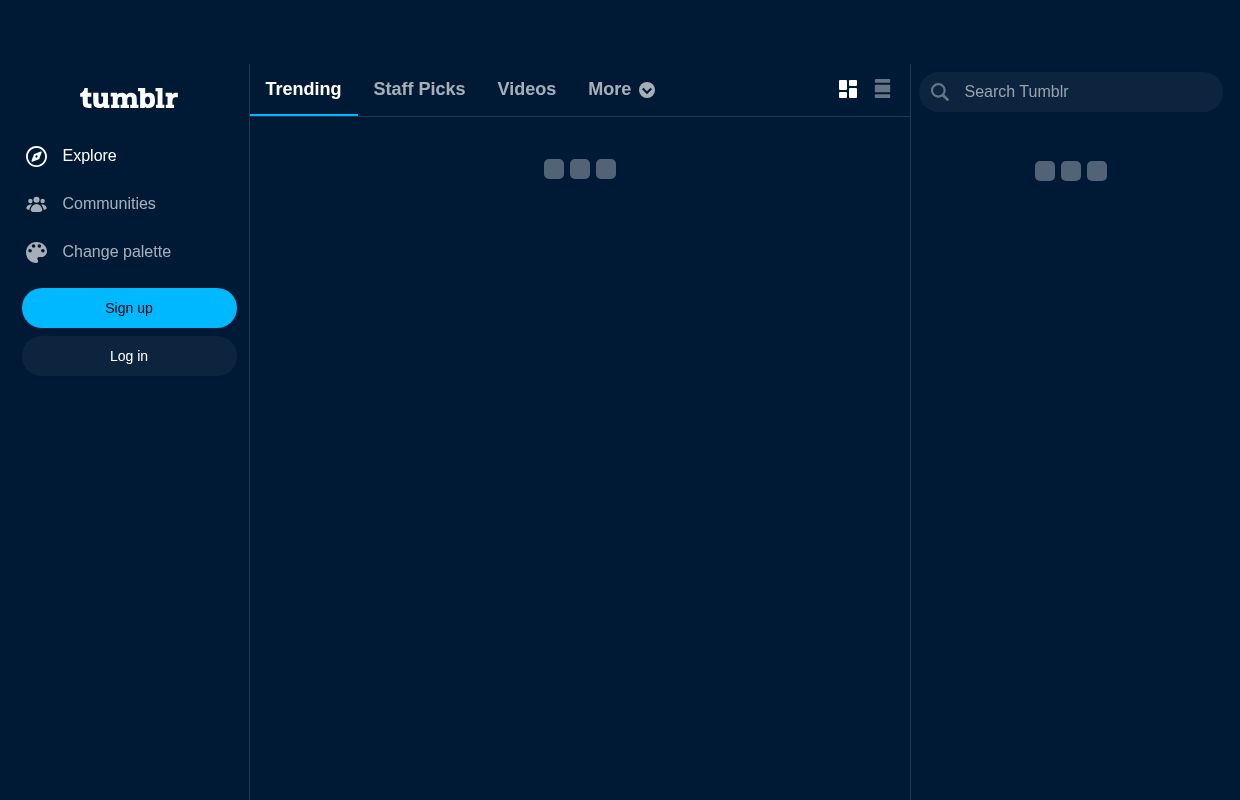This screenshot has width=1240, height=800.
Task: Expand More to see additional categories
Action: coord(621,89)
